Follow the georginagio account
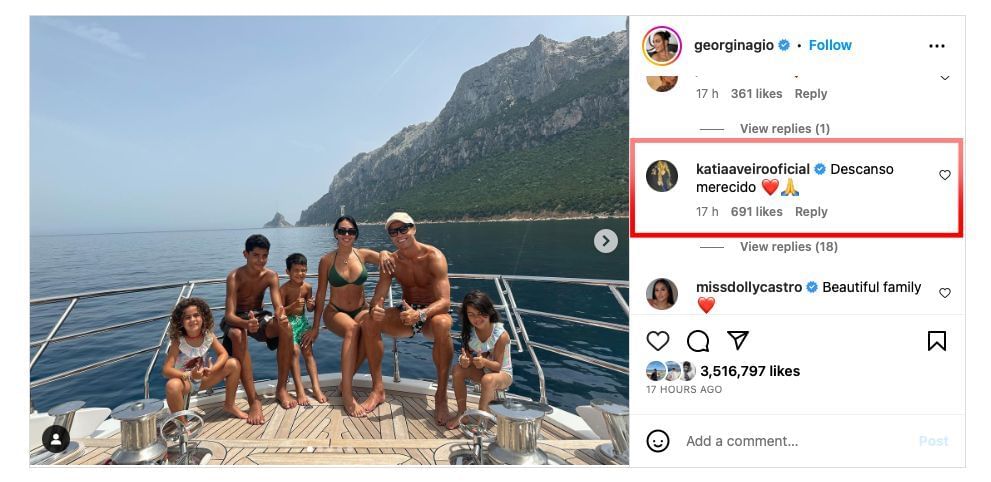Image resolution: width=991 pixels, height=482 pixels. coord(830,45)
